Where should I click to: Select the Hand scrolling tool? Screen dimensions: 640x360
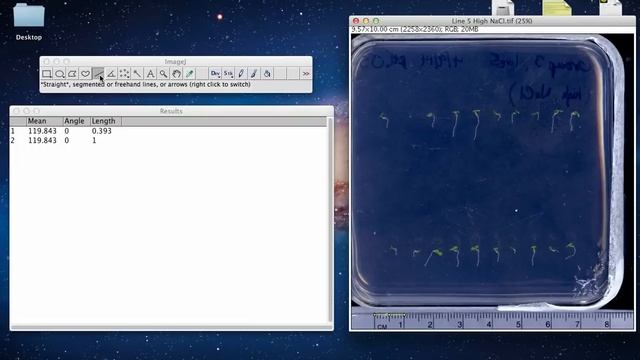click(x=176, y=73)
